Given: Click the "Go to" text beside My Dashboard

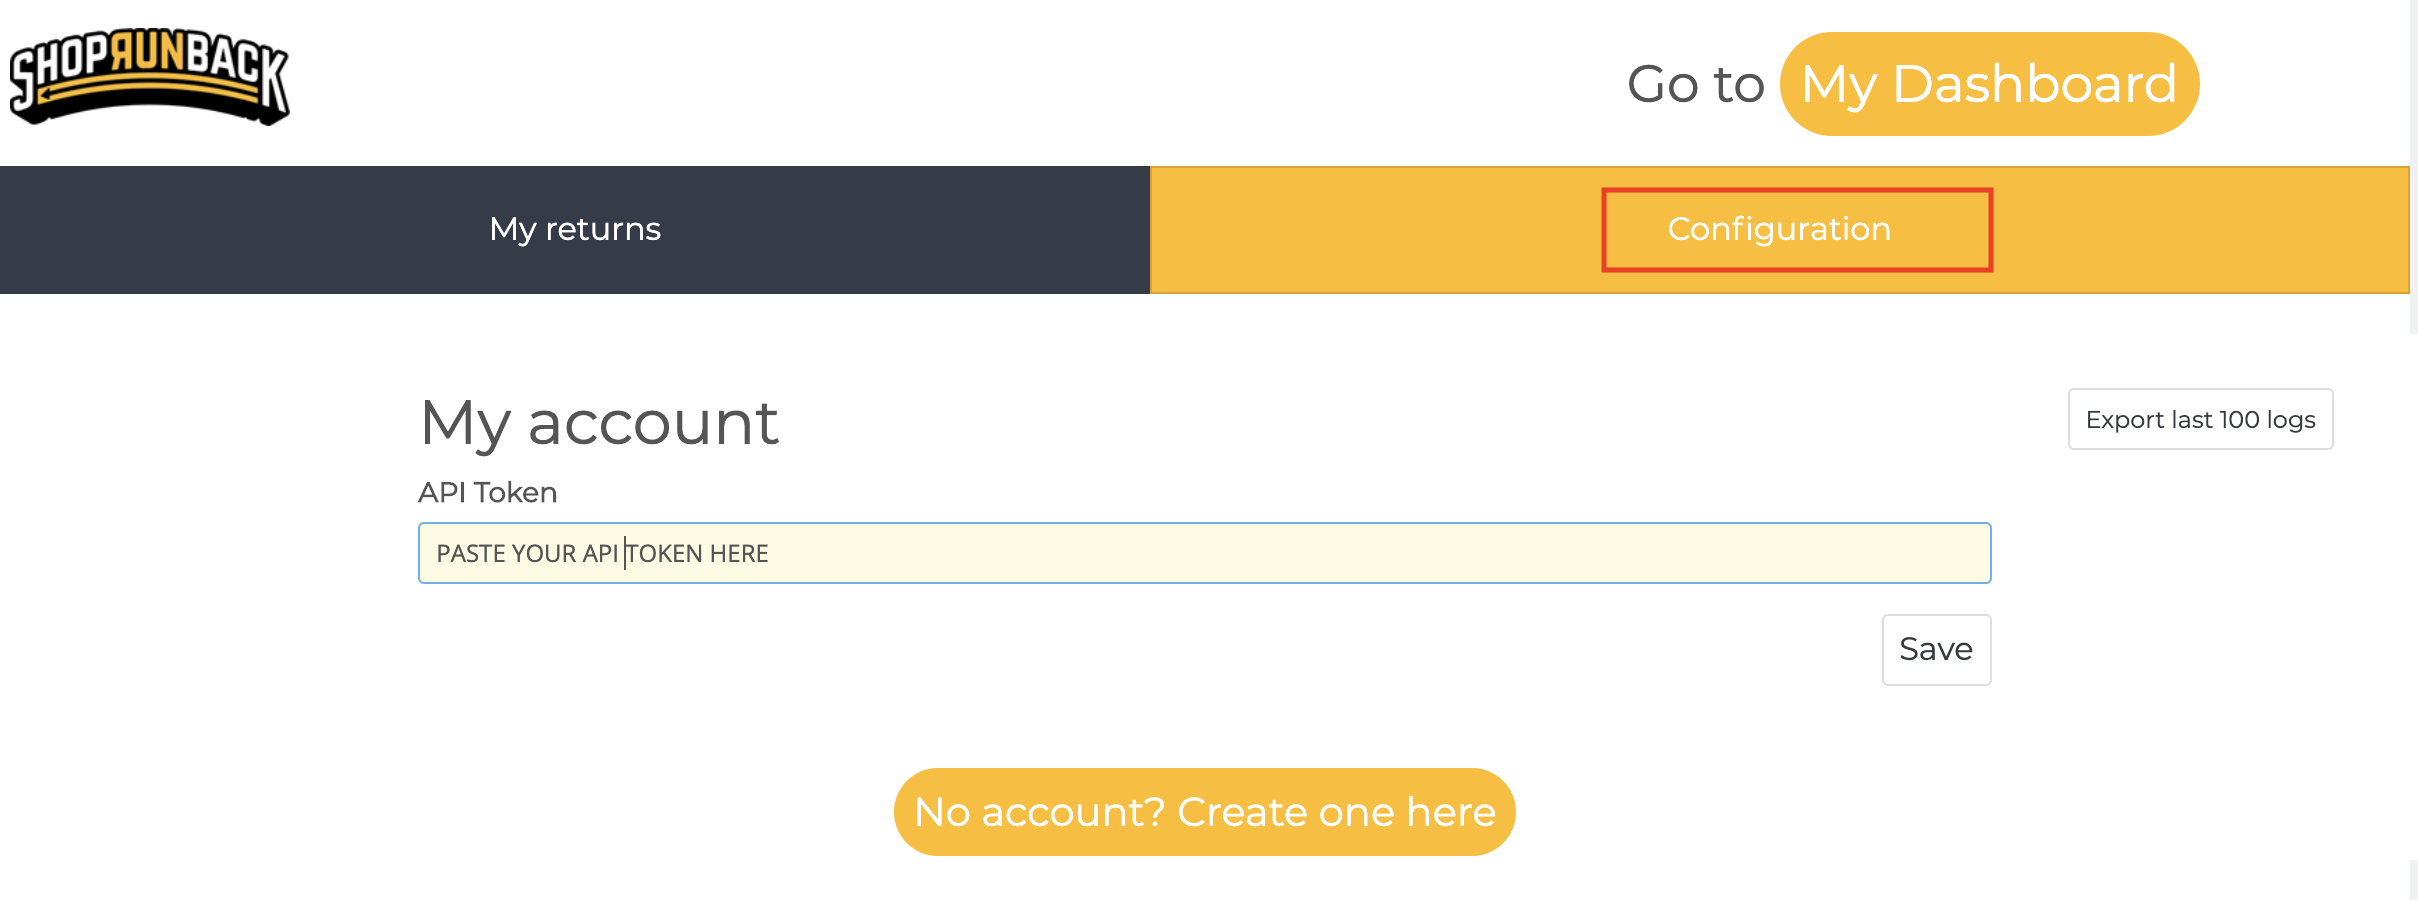Looking at the screenshot, I should click(x=1695, y=84).
